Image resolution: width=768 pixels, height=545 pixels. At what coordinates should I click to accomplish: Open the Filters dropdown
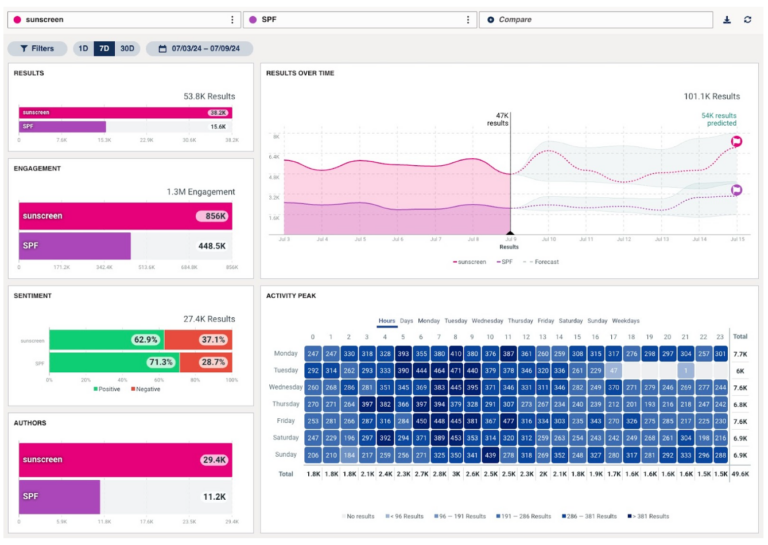point(37,48)
